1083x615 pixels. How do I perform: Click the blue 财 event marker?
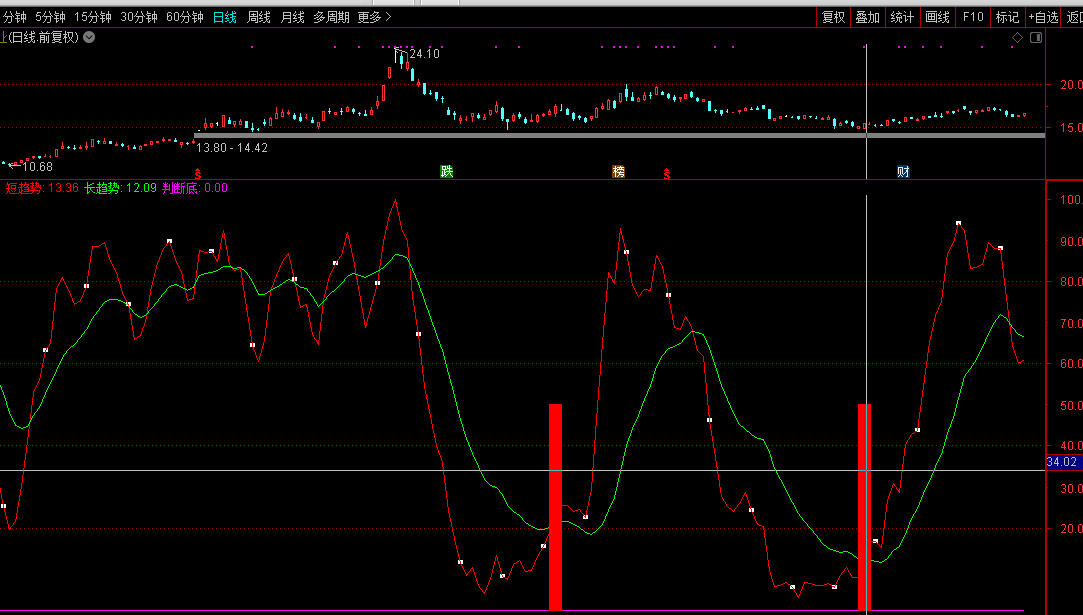coord(903,171)
